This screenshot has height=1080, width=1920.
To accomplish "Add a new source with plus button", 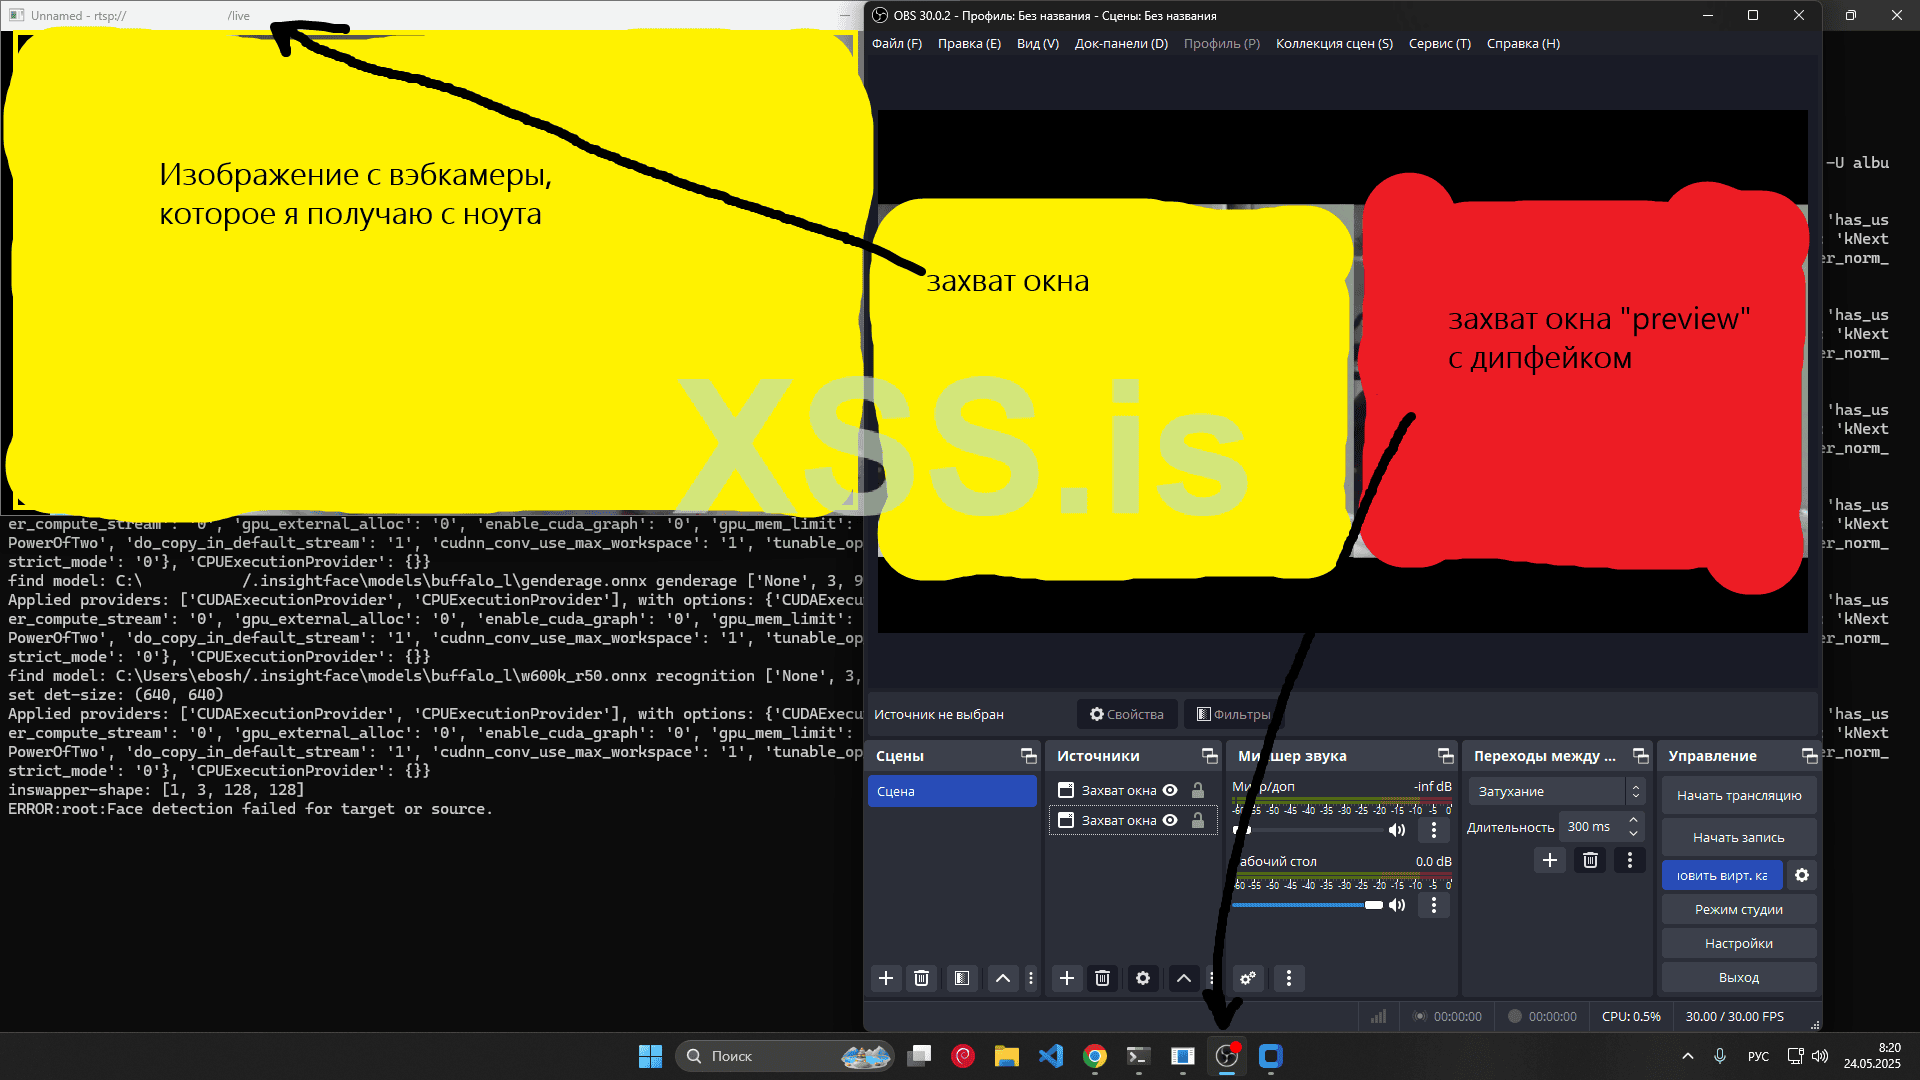I will point(1067,978).
